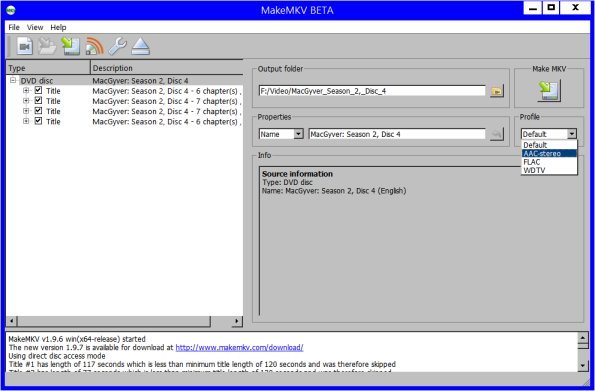Click the Open files video icon in toolbar
Image resolution: width=595 pixels, height=391 pixels.
25,46
